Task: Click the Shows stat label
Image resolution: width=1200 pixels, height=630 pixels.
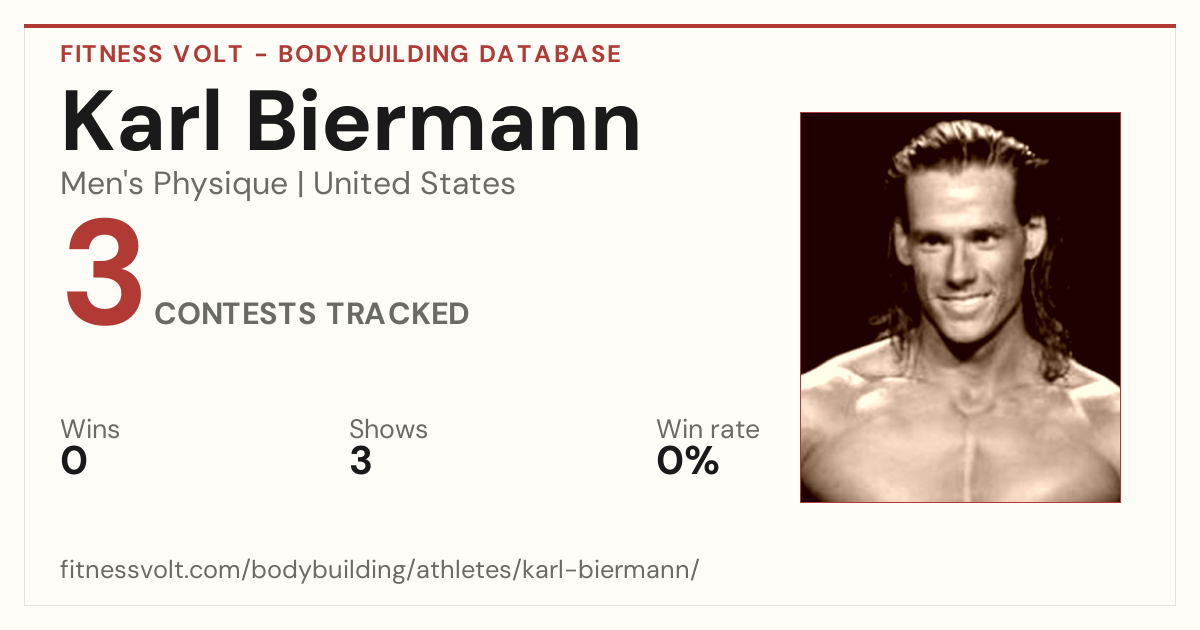Action: pyautogui.click(x=388, y=429)
